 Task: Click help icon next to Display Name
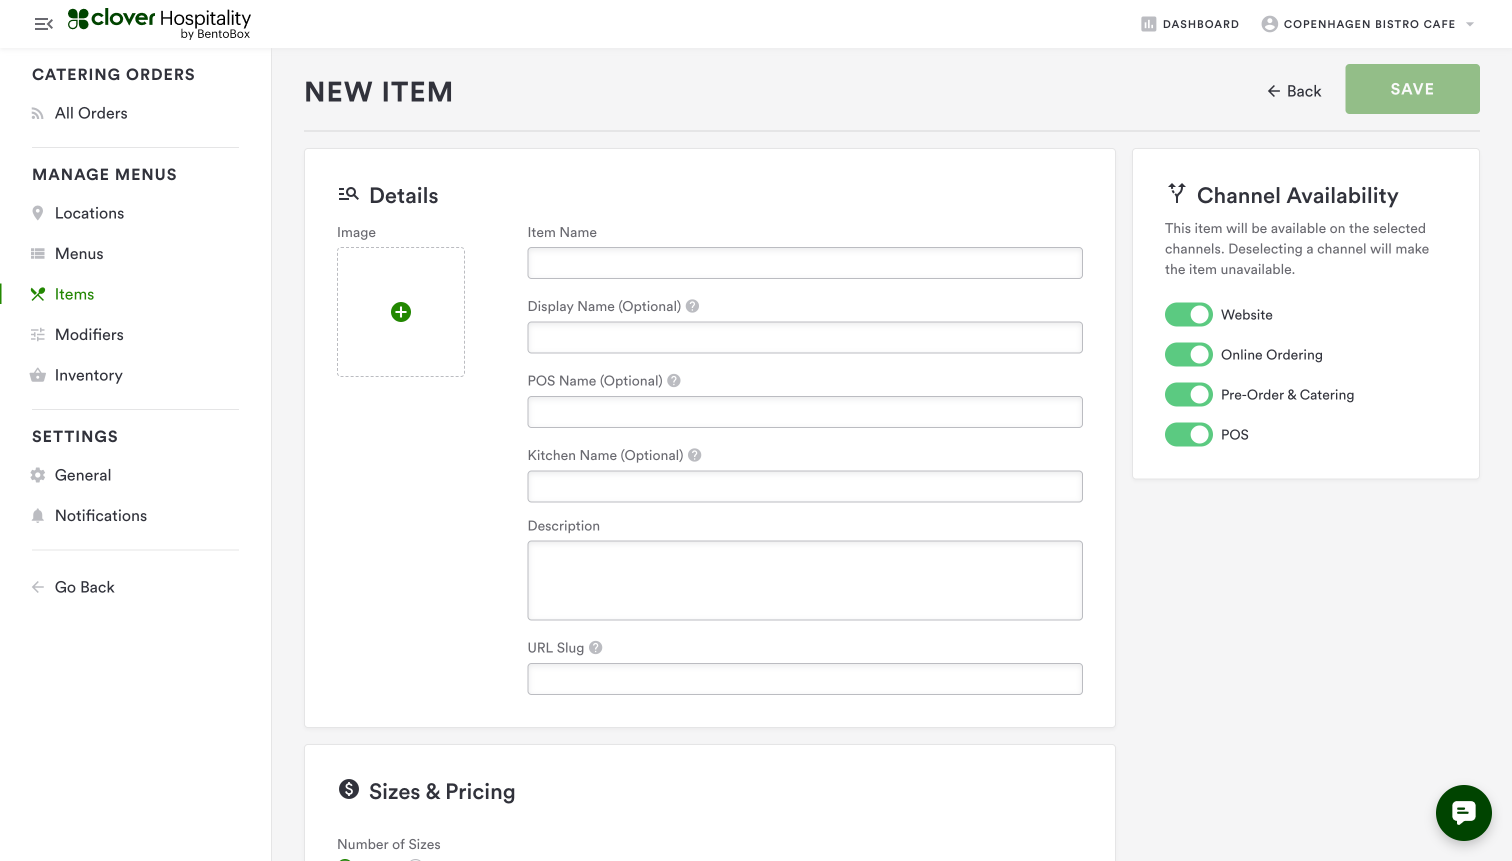click(x=693, y=306)
